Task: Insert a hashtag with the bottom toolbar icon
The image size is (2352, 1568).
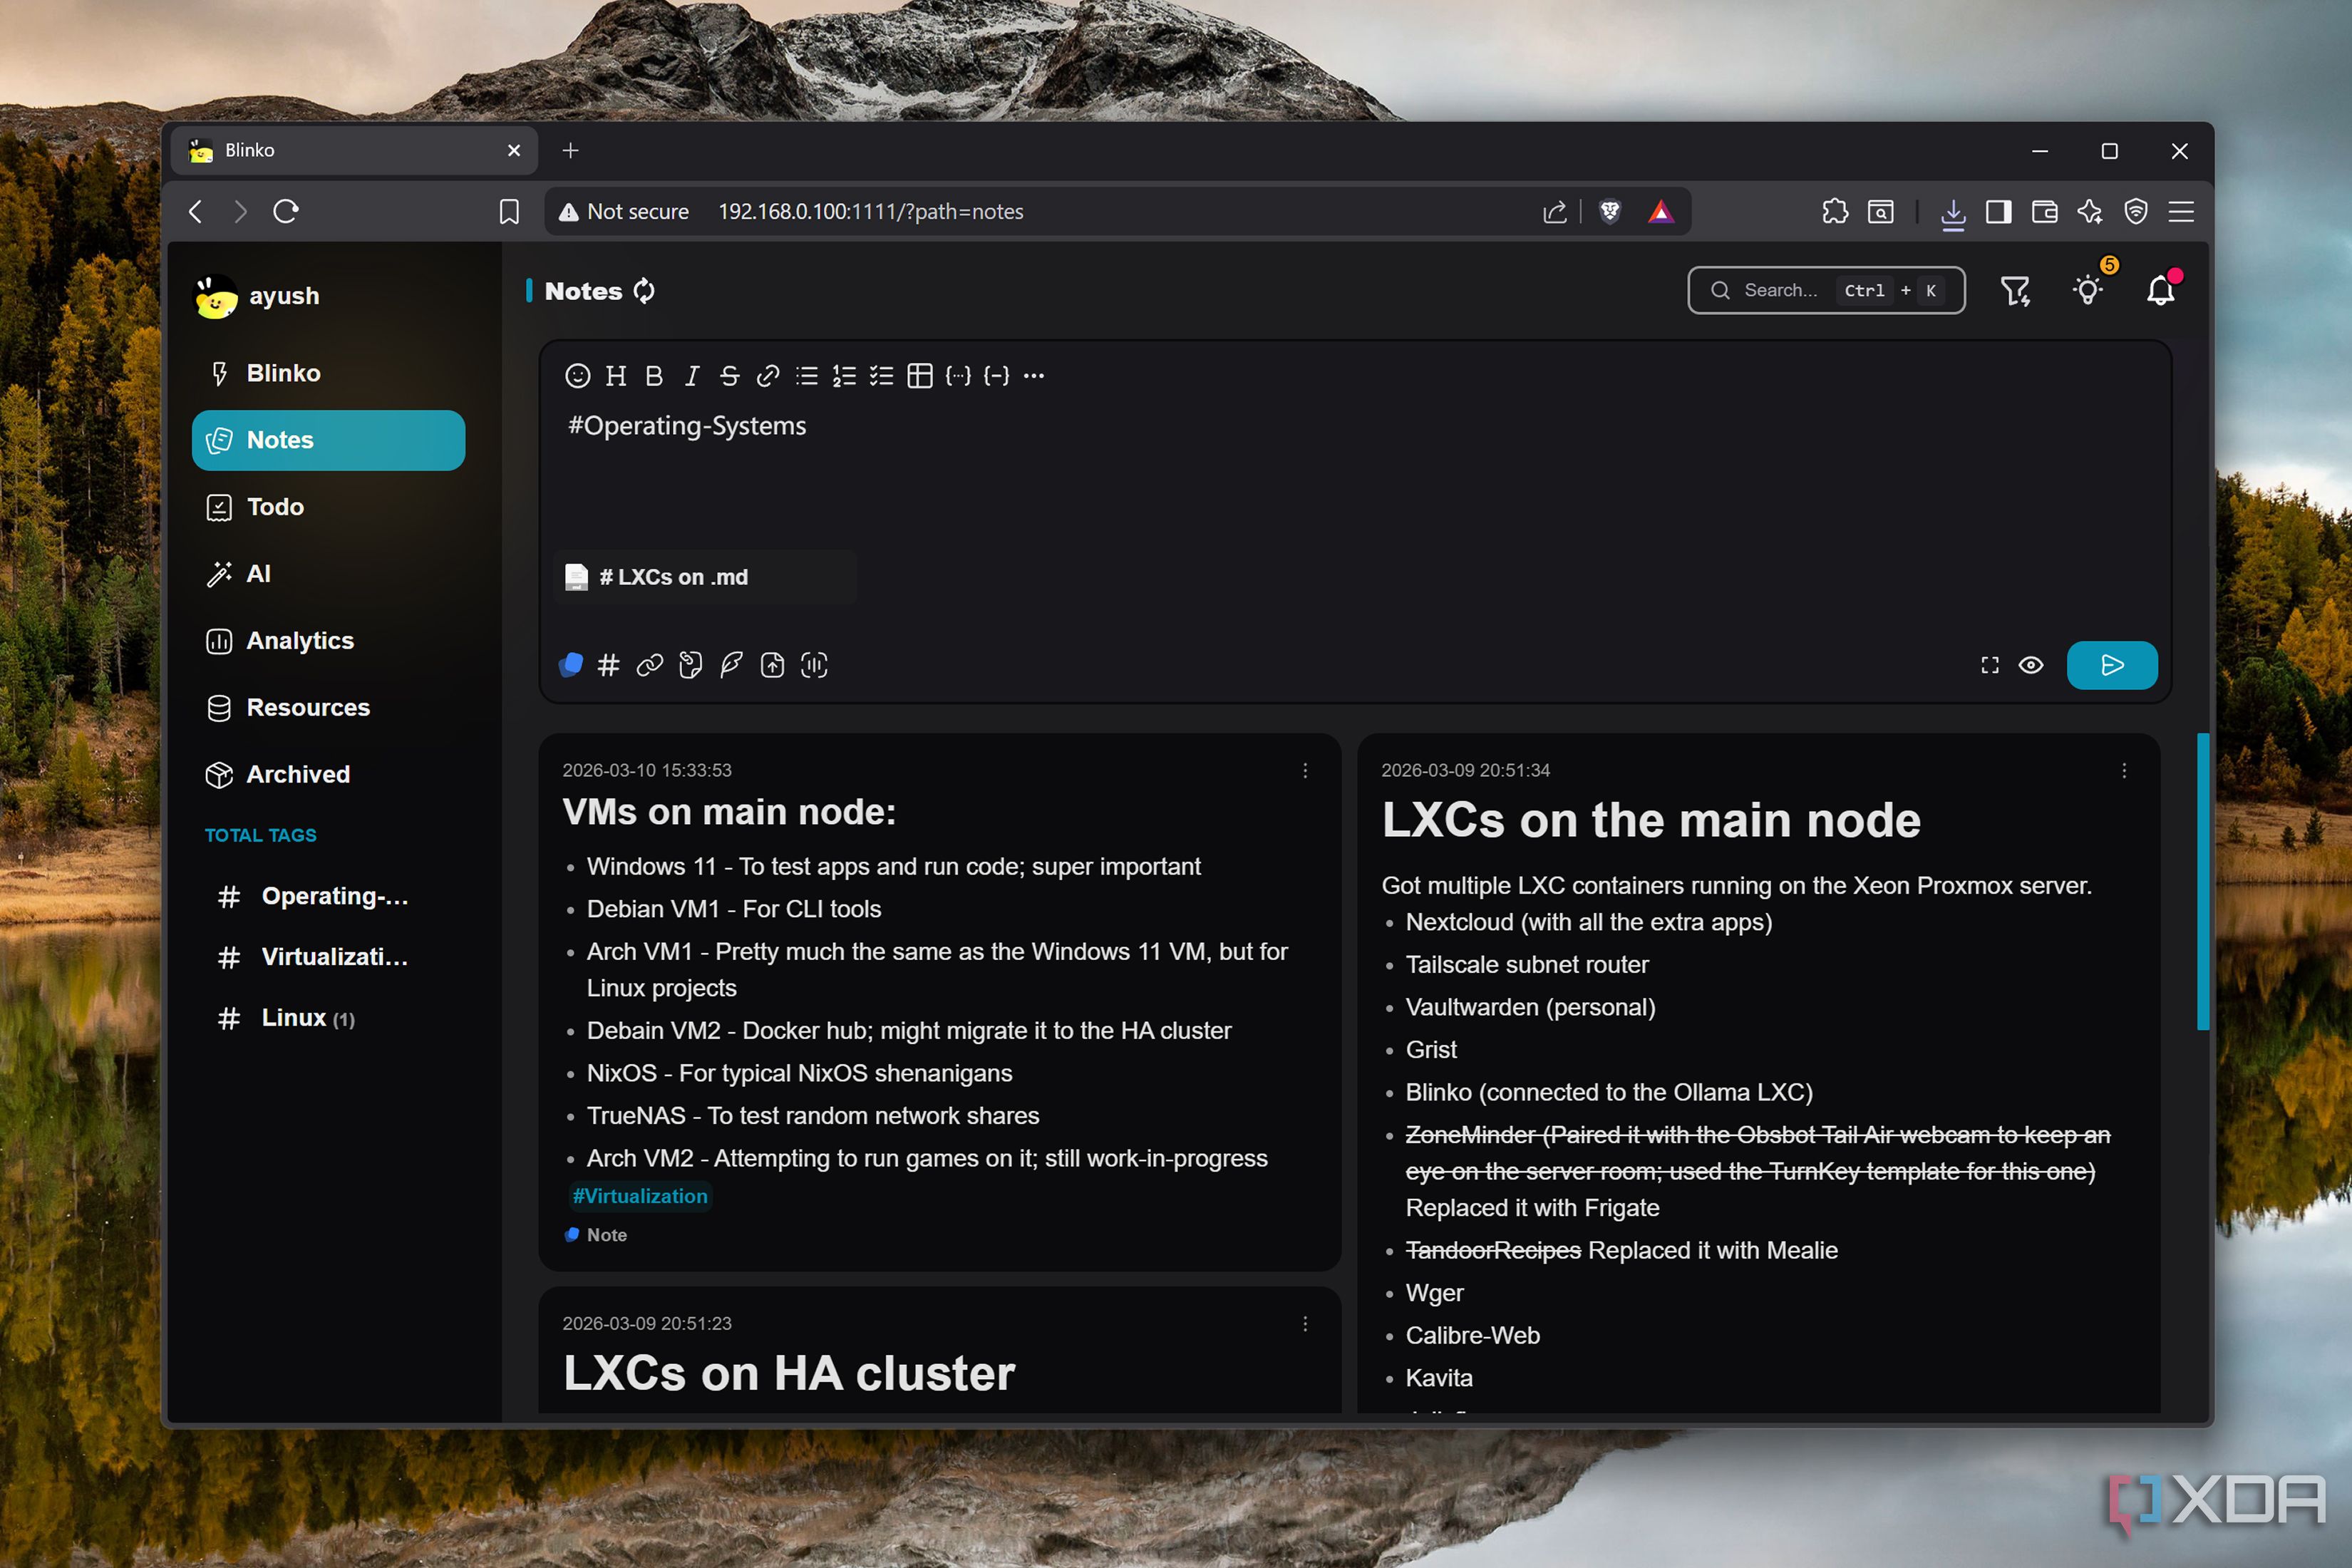Action: tap(609, 665)
